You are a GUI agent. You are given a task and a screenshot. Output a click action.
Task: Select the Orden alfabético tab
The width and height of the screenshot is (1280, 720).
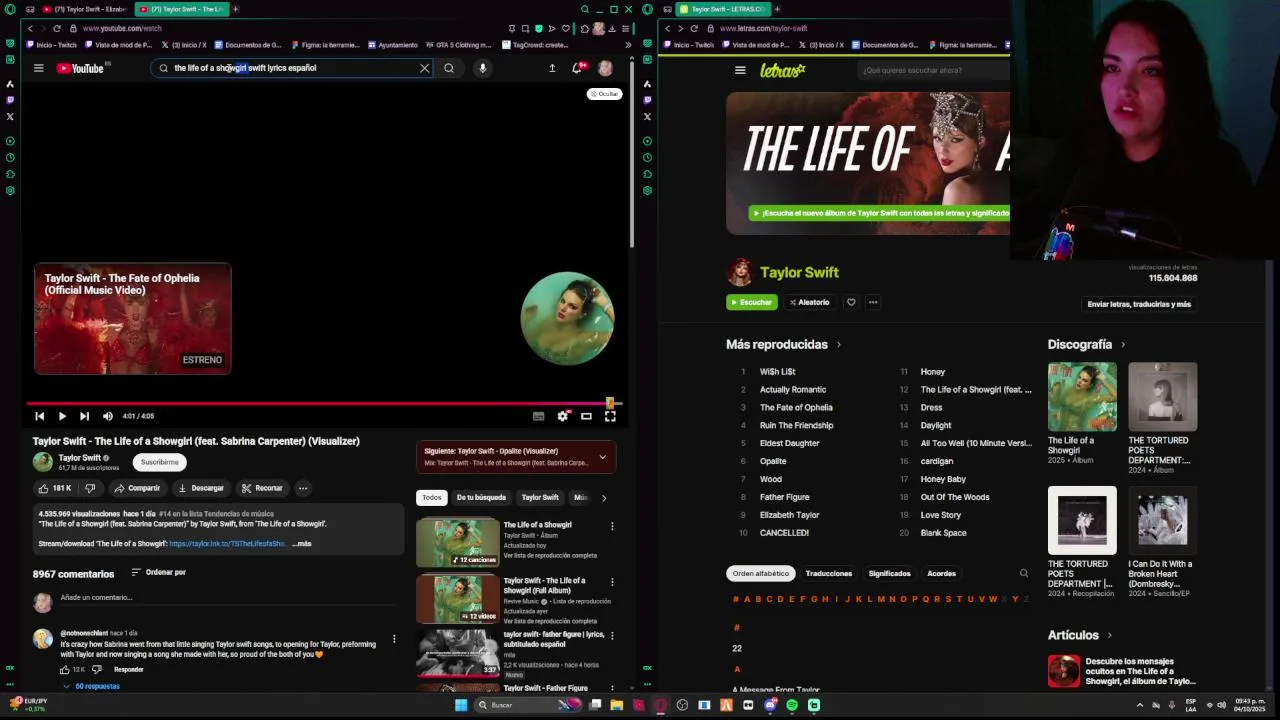coord(760,574)
